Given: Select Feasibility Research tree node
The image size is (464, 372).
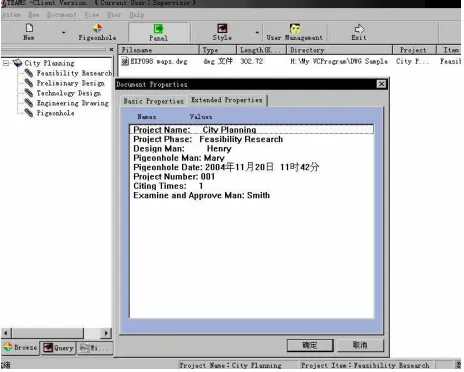Looking at the screenshot, I should (x=74, y=73).
